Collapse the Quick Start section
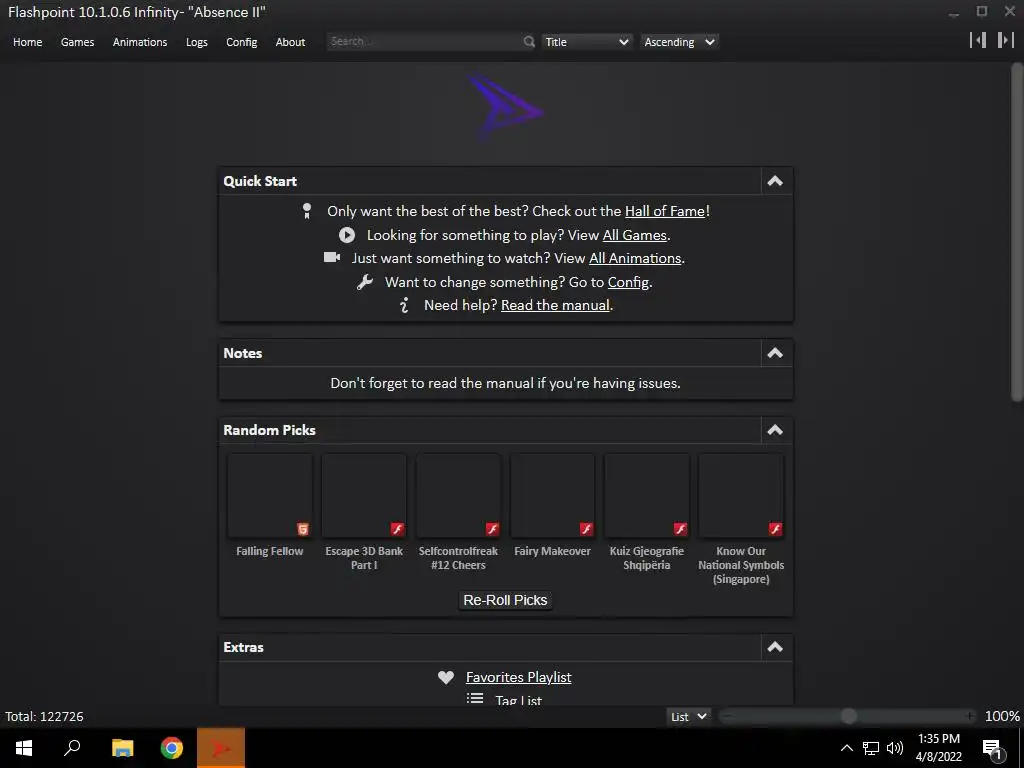This screenshot has height=768, width=1024. pyautogui.click(x=775, y=181)
